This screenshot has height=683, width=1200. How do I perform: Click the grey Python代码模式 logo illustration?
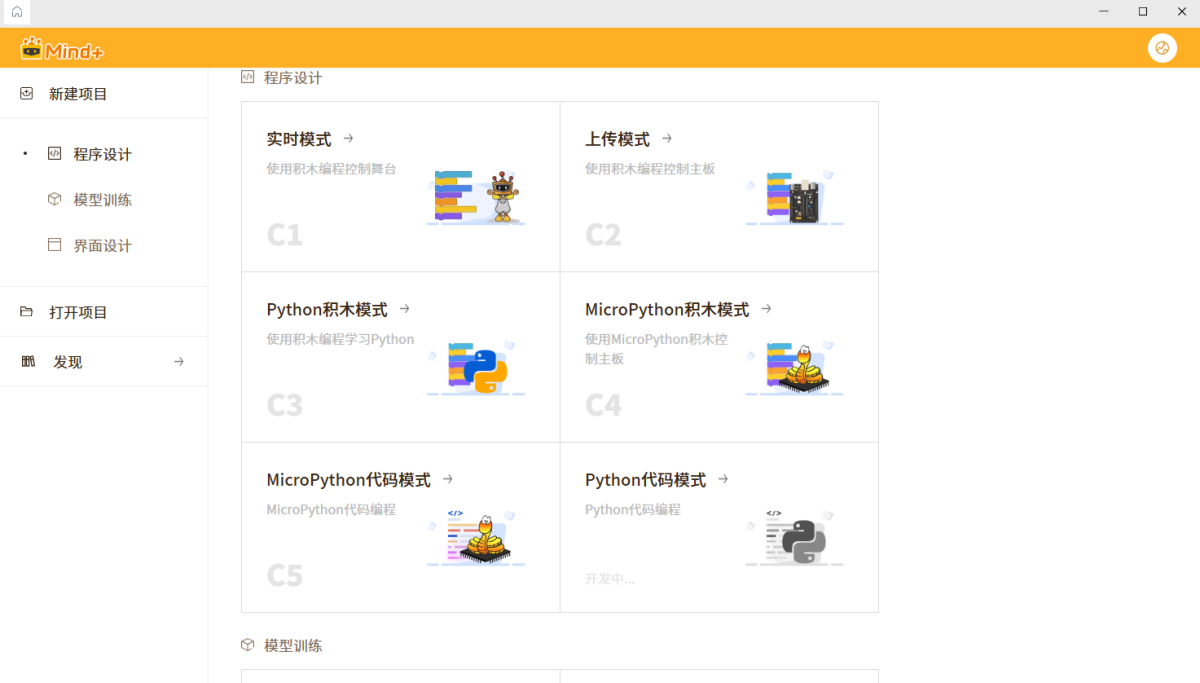pyautogui.click(x=794, y=538)
